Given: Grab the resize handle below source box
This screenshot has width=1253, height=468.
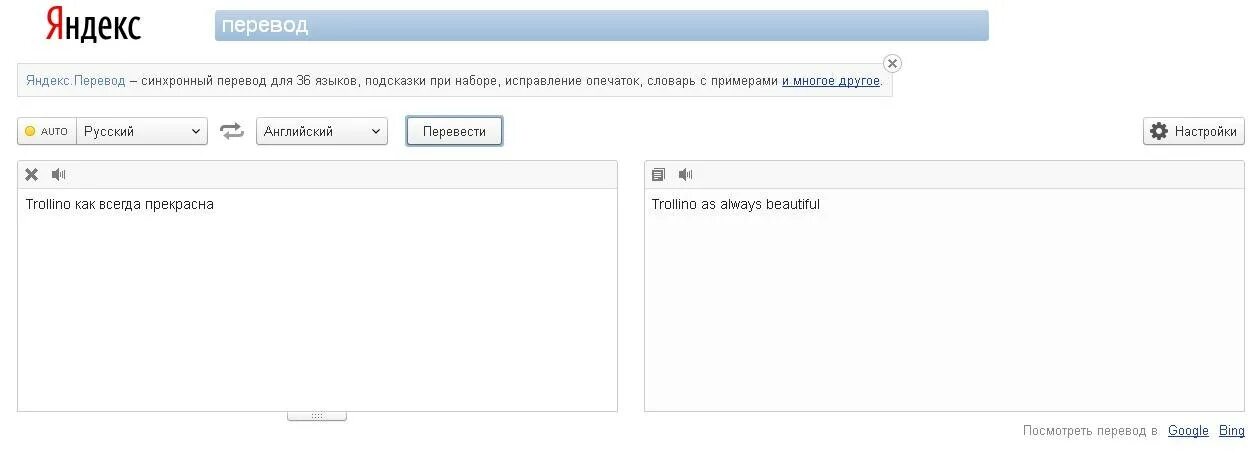Looking at the screenshot, I should click(317, 415).
